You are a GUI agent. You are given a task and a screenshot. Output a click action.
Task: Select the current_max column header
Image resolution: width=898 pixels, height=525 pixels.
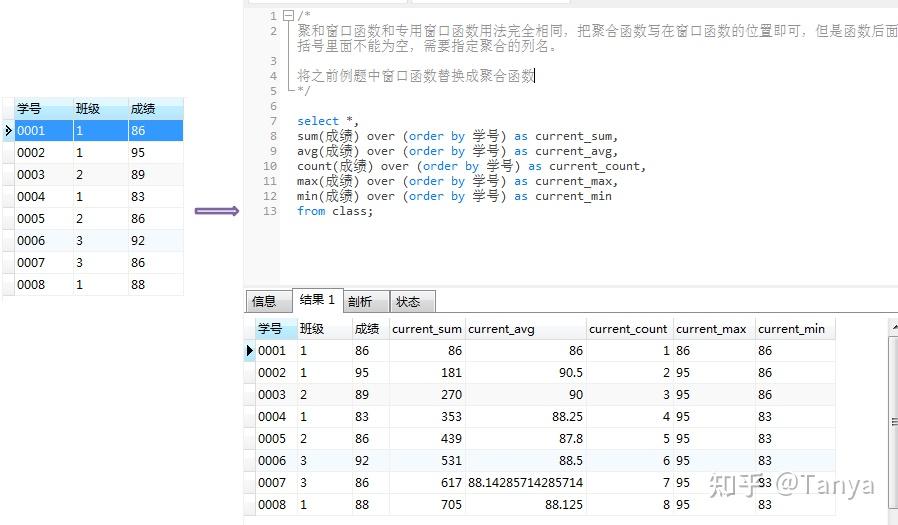point(714,329)
